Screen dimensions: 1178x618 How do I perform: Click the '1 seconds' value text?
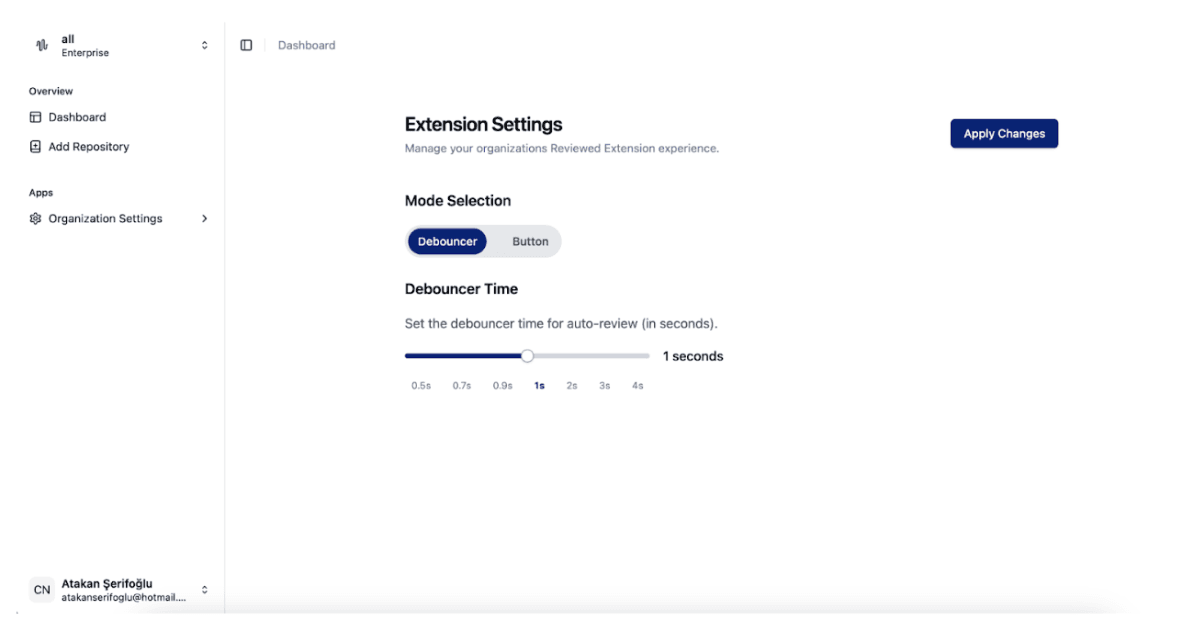[693, 356]
